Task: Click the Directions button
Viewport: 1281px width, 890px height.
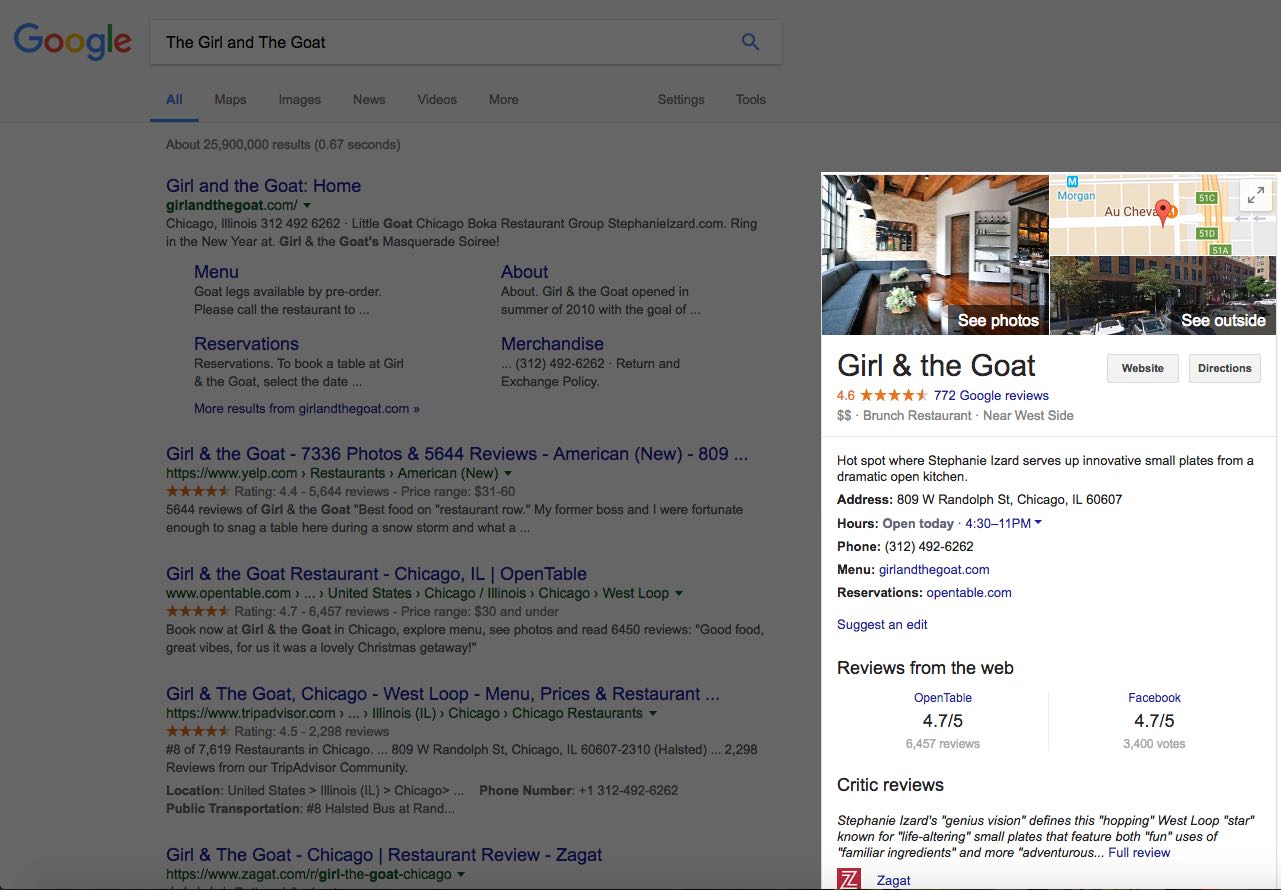Action: point(1225,368)
